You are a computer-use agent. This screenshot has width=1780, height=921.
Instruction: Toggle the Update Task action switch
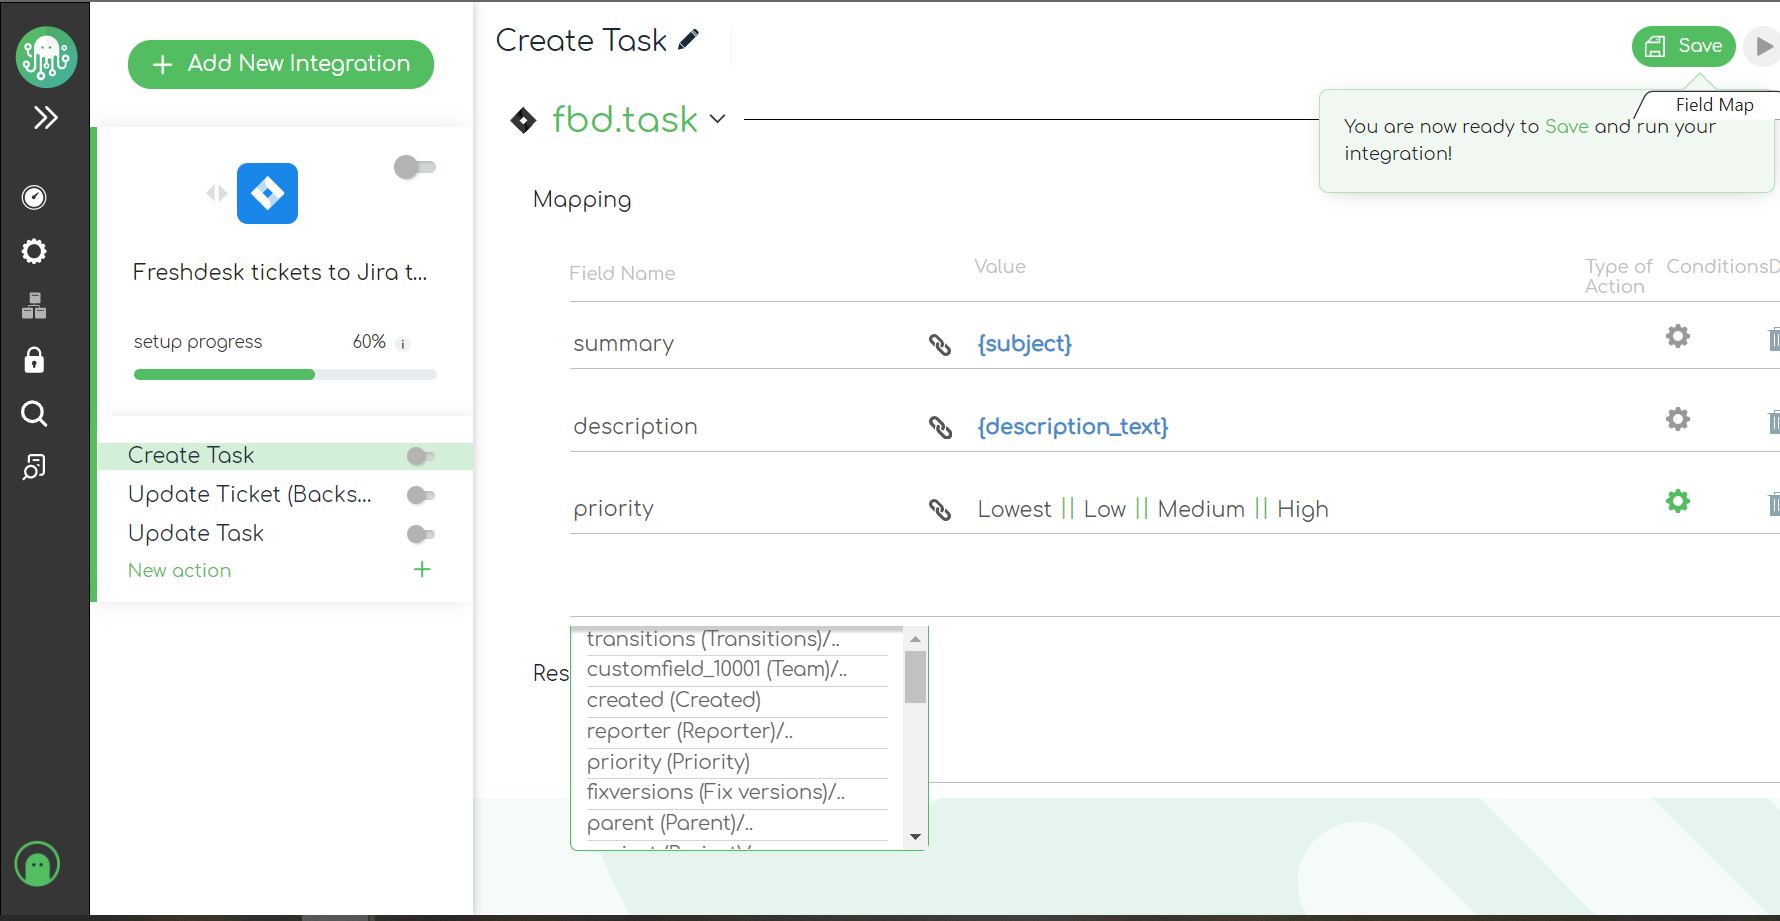[x=420, y=534]
